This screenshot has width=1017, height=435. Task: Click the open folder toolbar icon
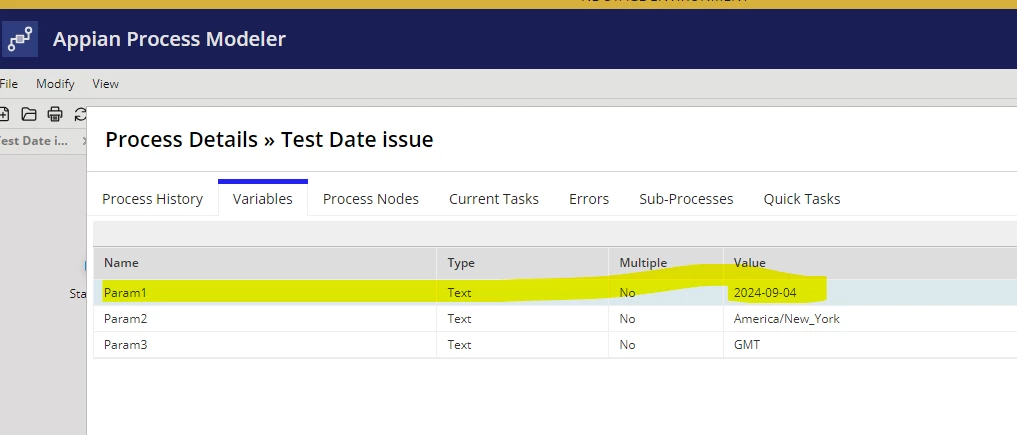coord(29,114)
